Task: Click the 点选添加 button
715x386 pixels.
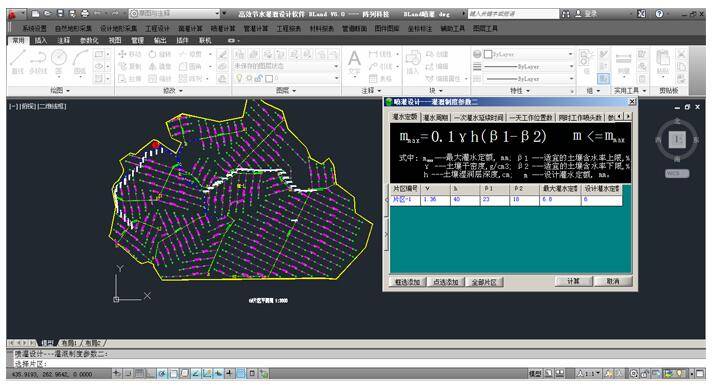Action: click(x=446, y=282)
